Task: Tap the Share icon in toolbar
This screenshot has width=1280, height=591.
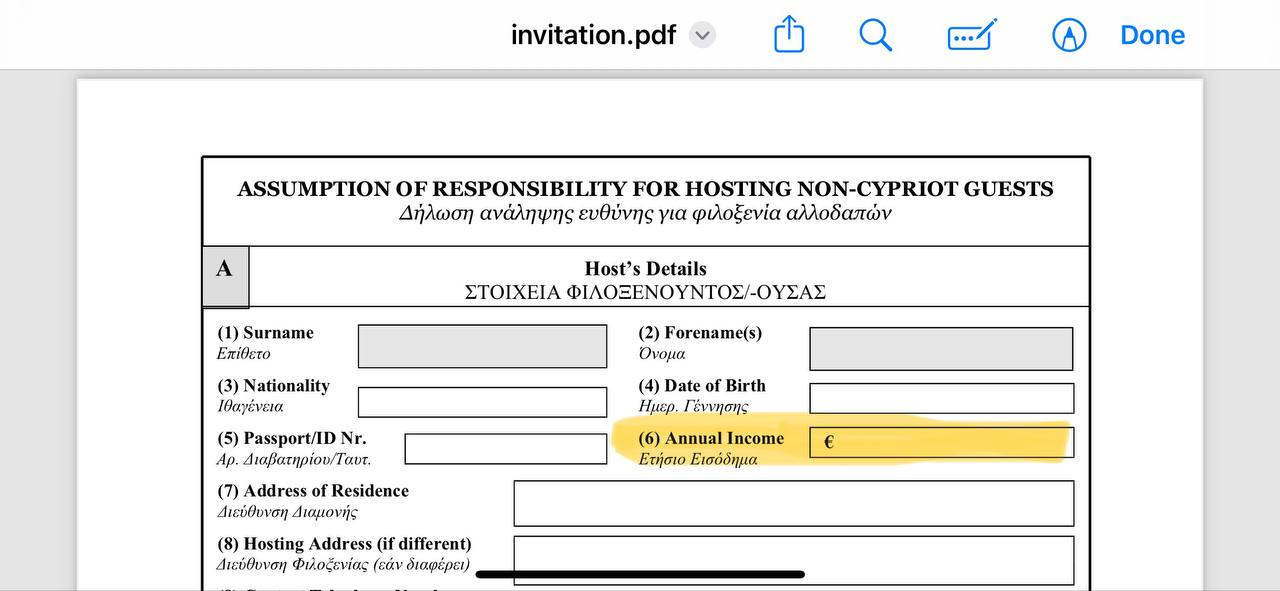Action: [789, 36]
